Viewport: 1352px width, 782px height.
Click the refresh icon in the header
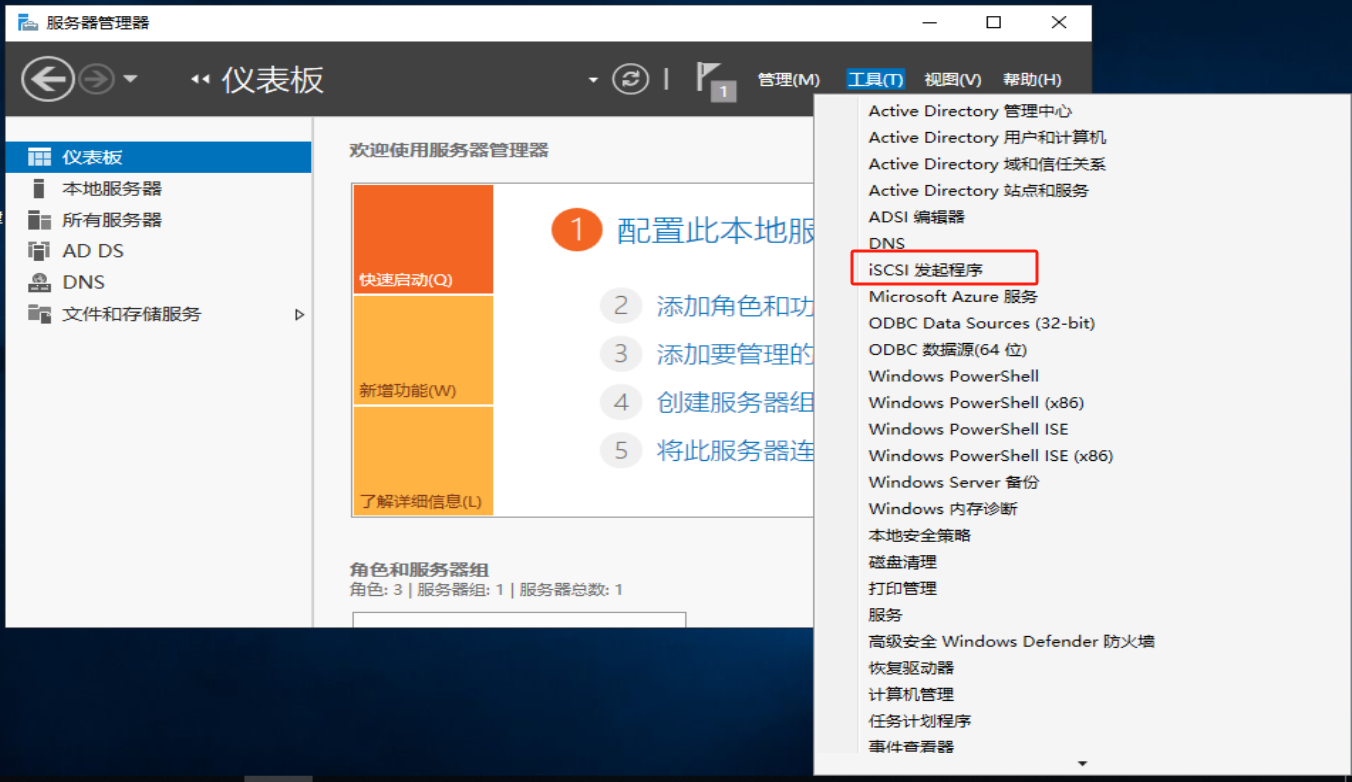[x=630, y=80]
